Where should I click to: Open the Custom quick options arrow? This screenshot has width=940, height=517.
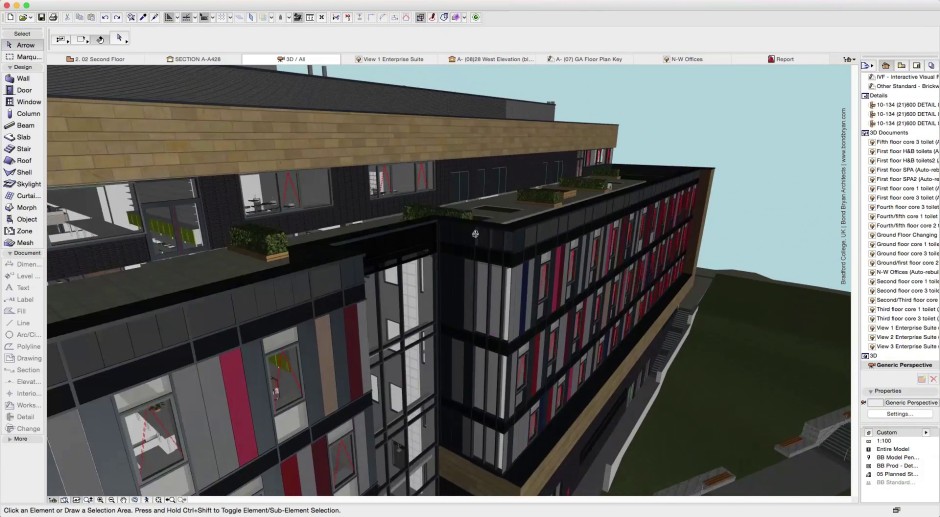tap(926, 432)
